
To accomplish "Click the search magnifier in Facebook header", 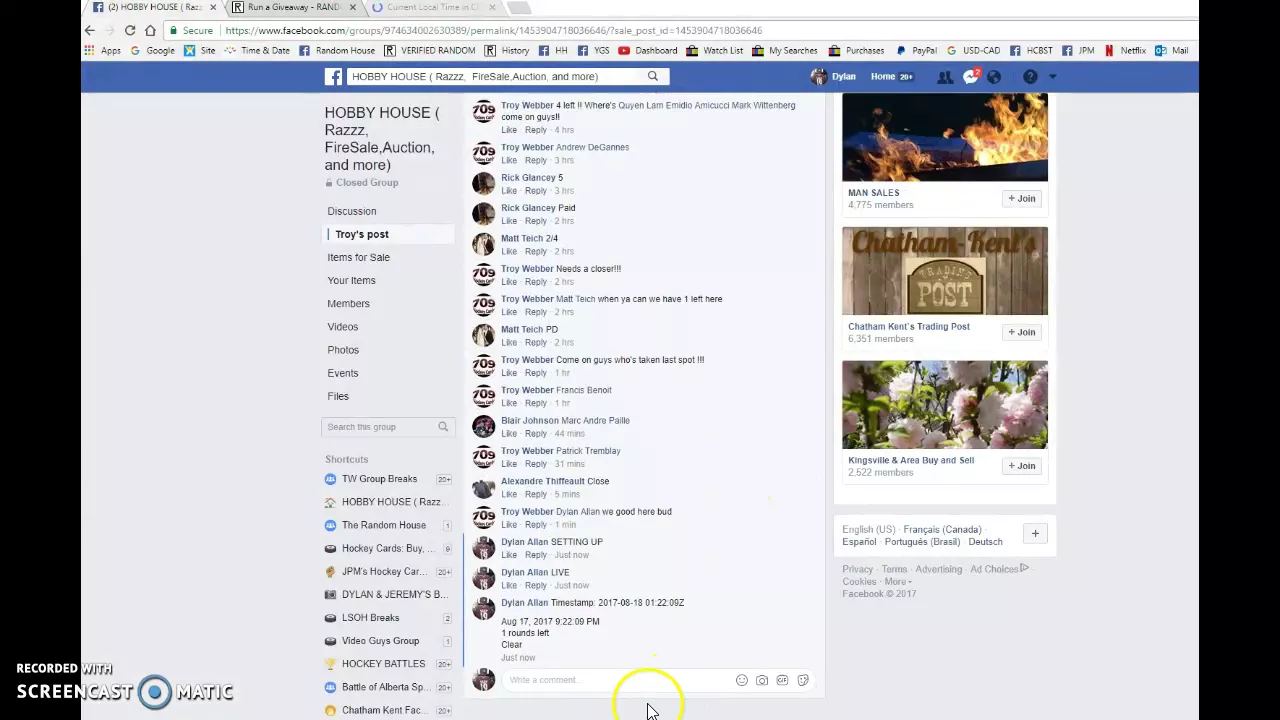I will [x=653, y=76].
